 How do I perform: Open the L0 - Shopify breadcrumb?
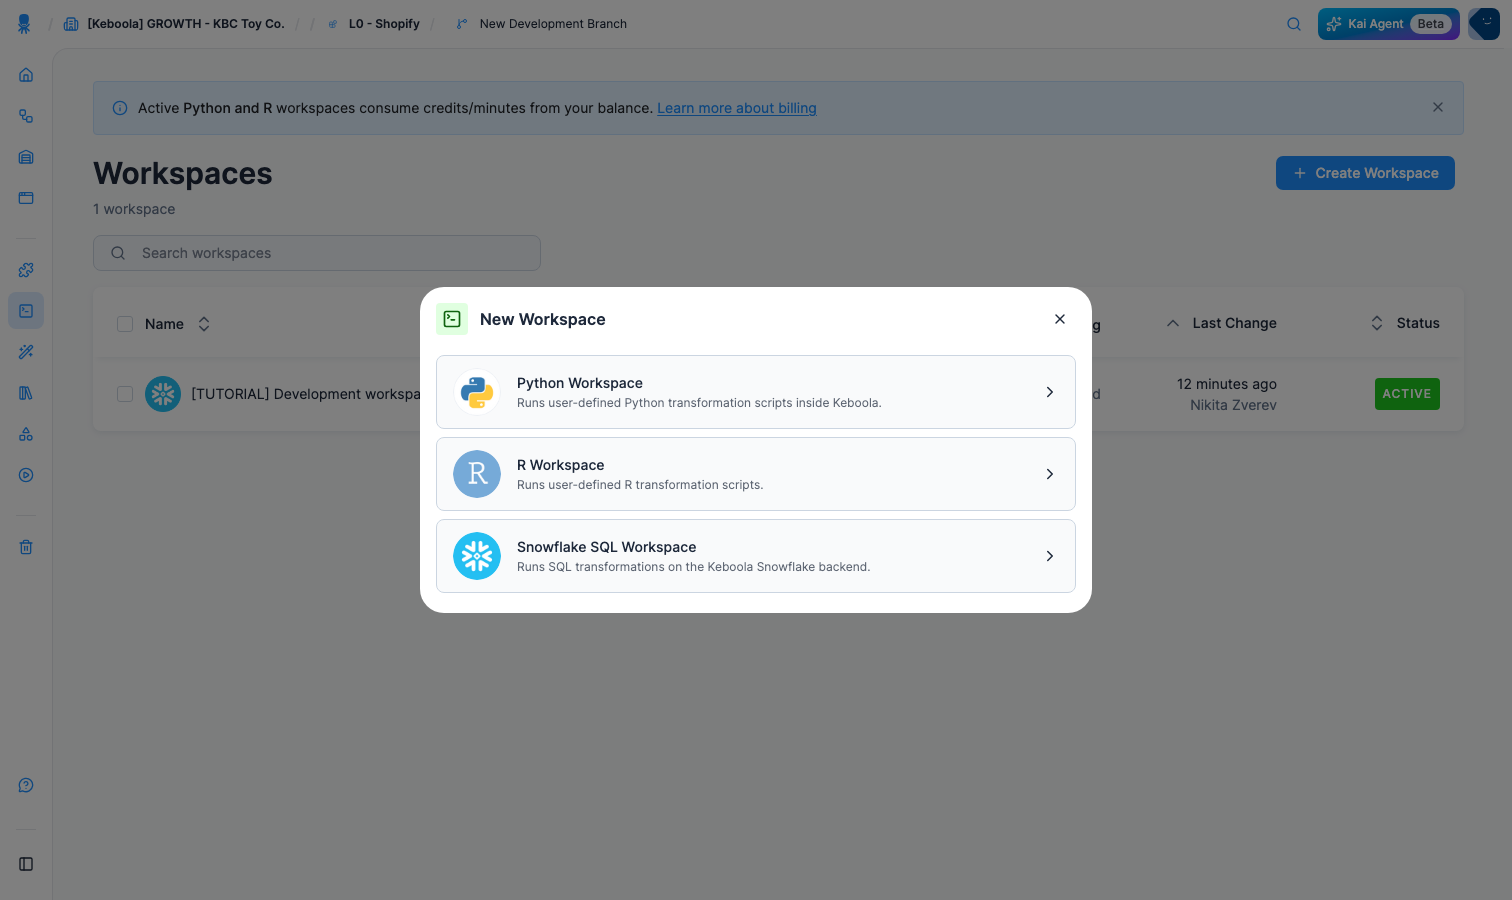tap(374, 24)
